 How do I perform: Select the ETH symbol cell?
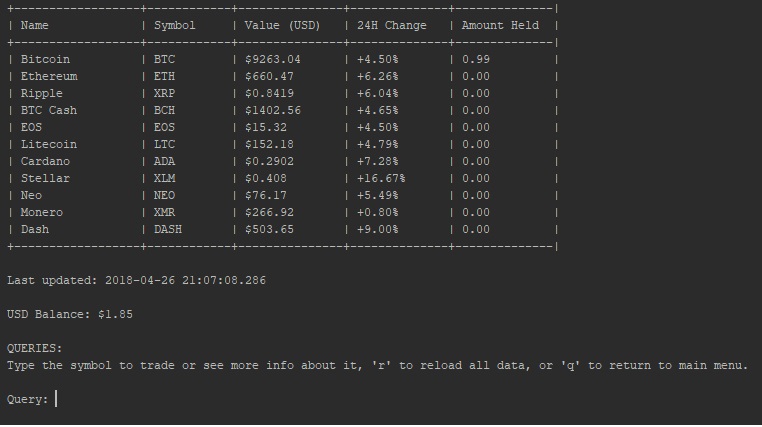[164, 76]
